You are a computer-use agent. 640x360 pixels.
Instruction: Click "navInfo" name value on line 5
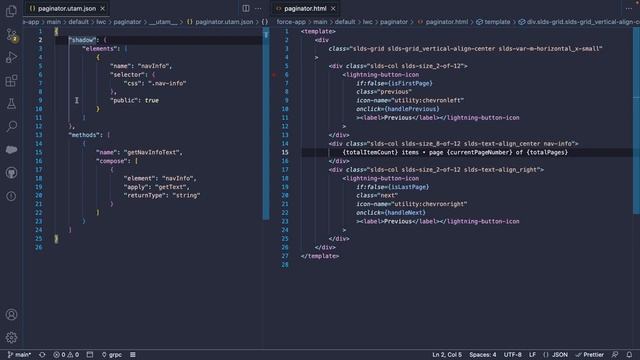153,66
